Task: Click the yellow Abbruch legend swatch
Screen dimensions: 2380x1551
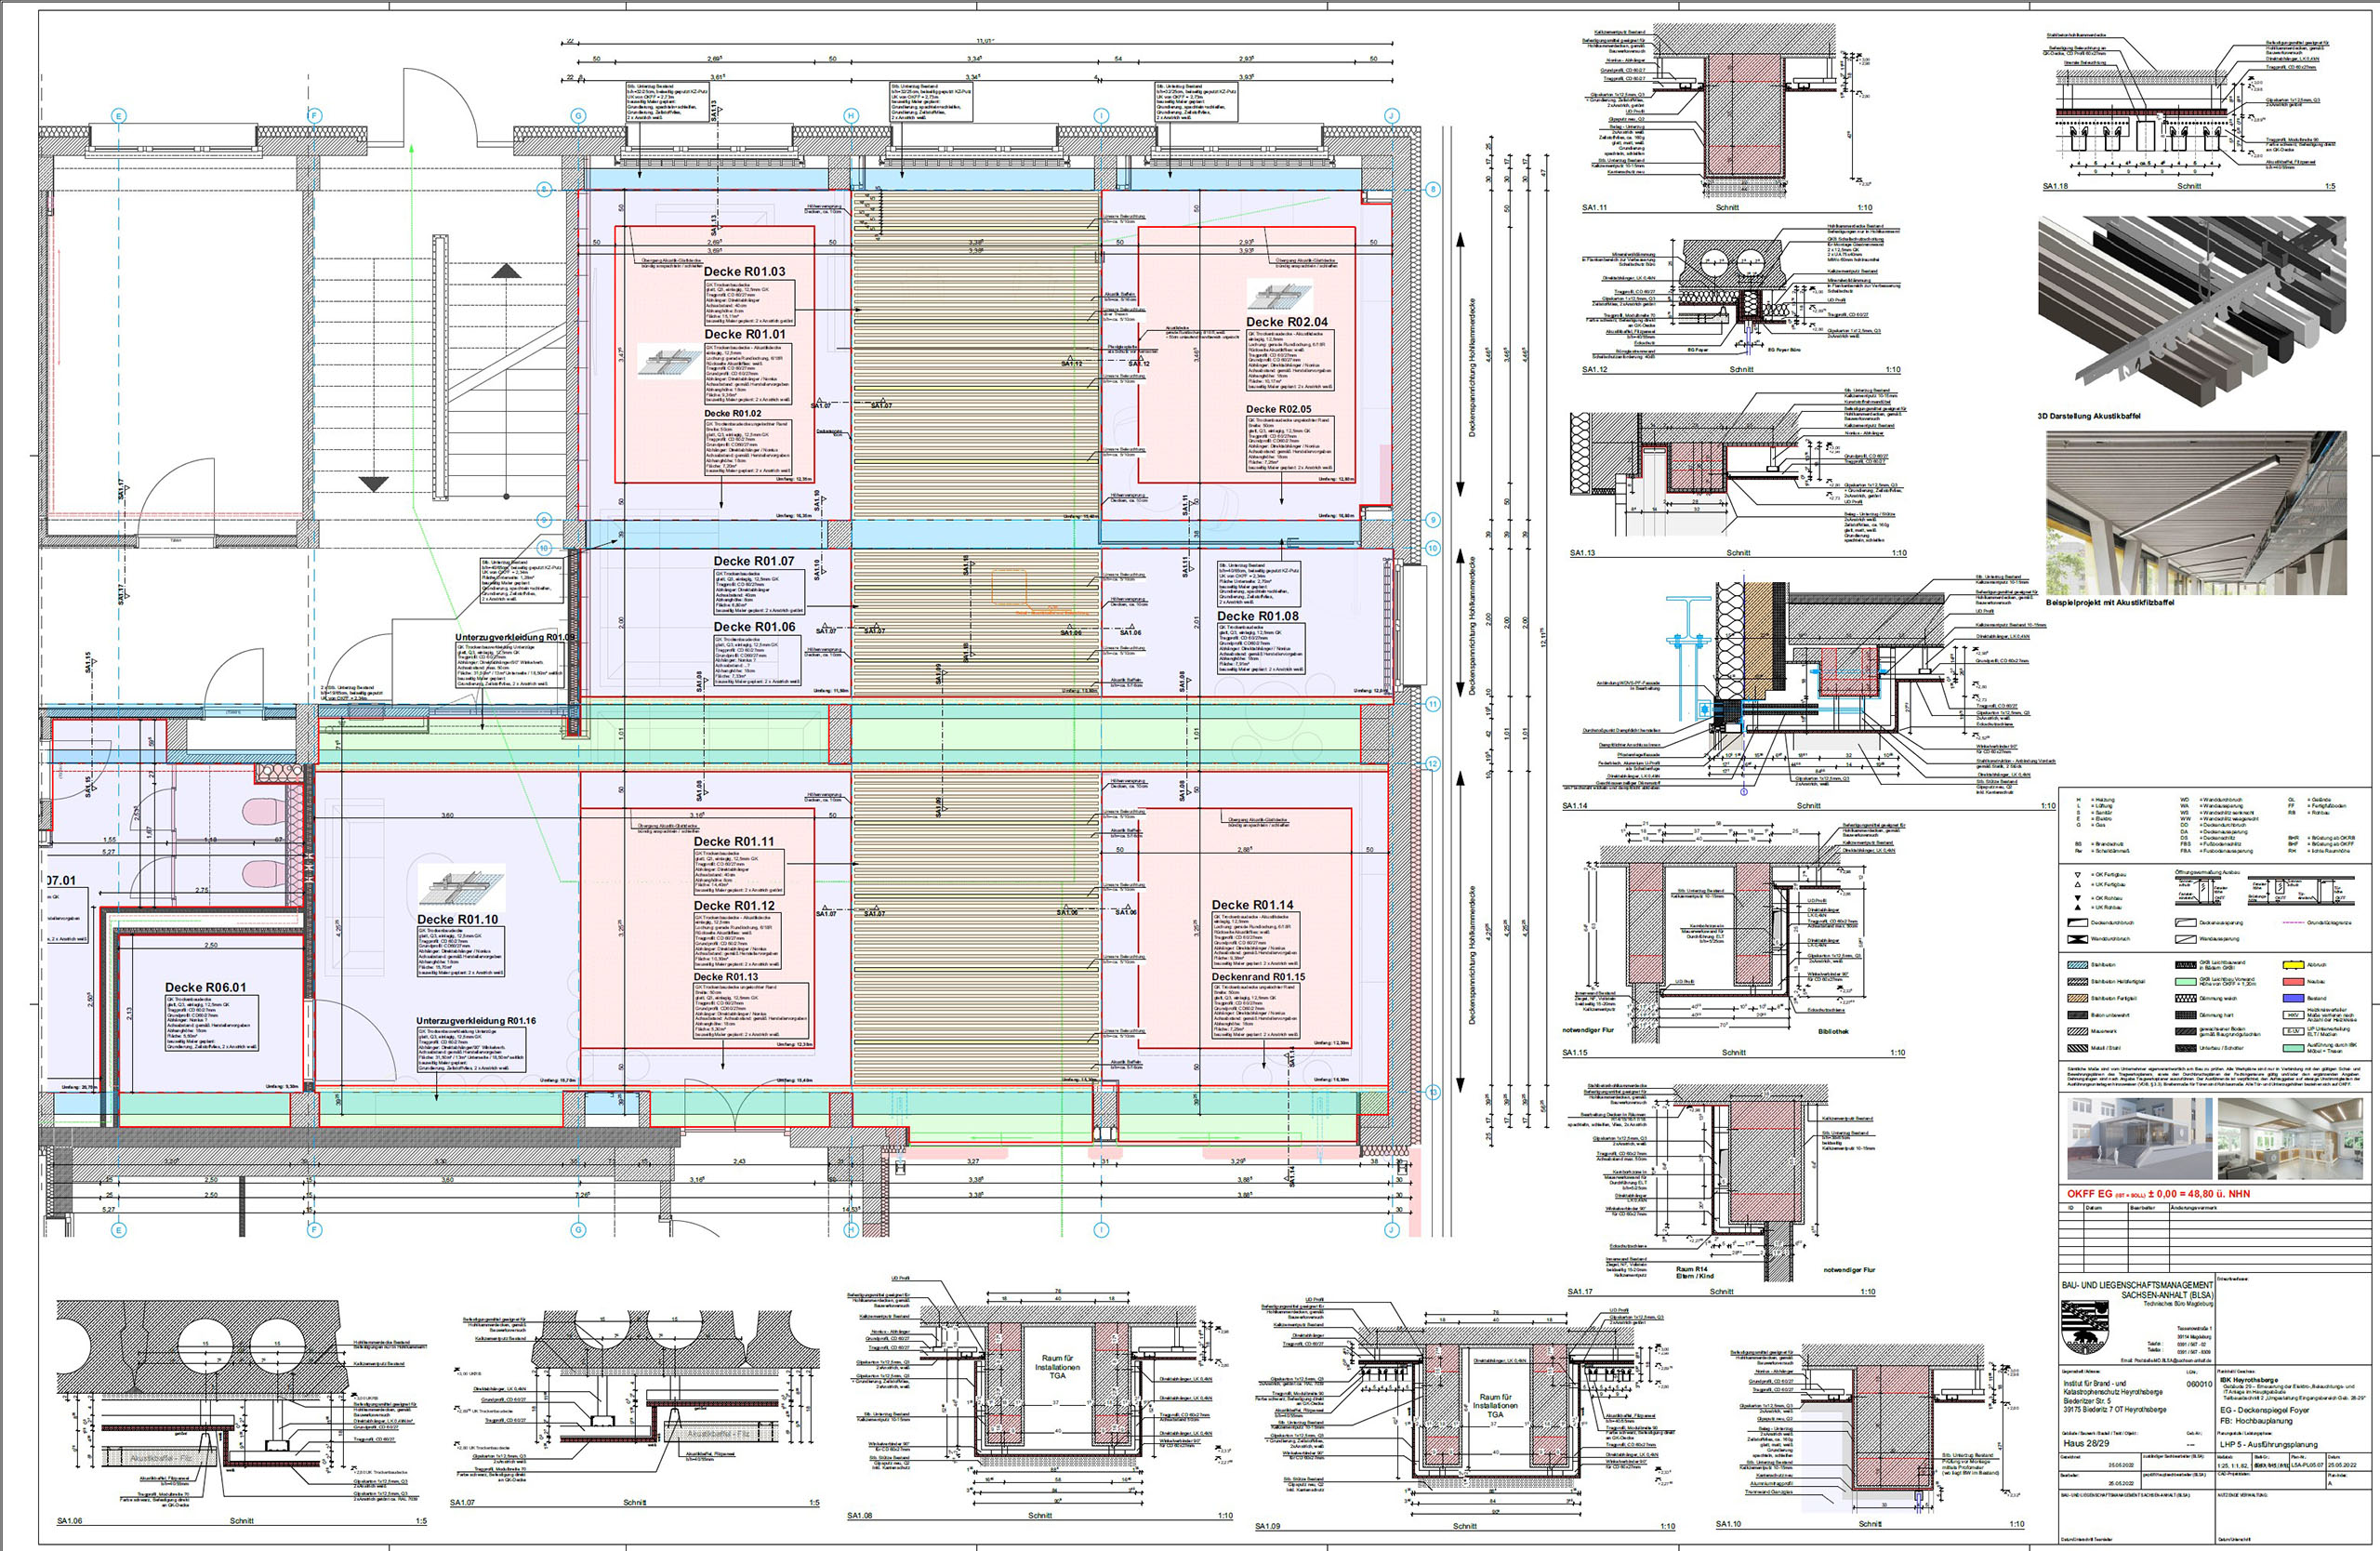Action: 2294,965
